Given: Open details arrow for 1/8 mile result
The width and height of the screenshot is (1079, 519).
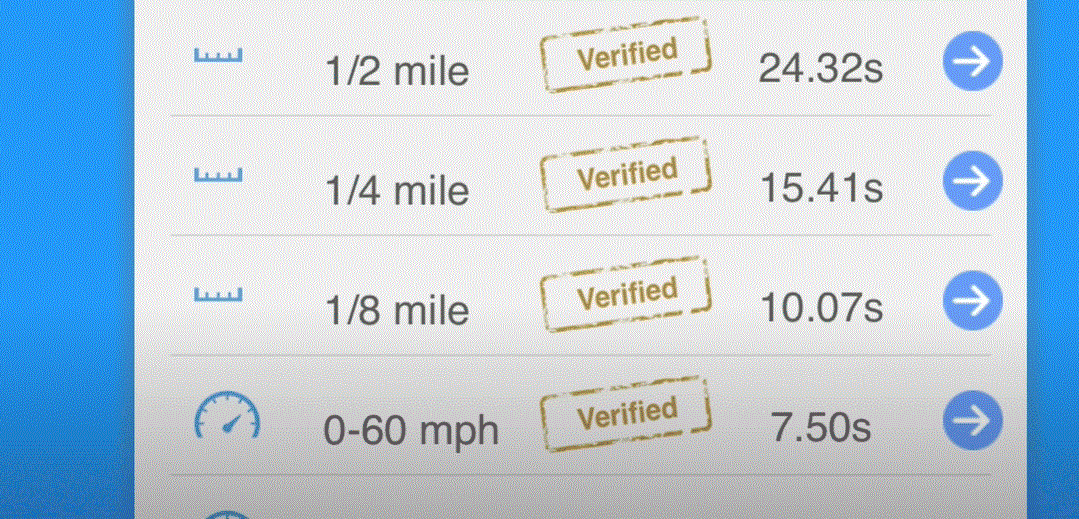Looking at the screenshot, I should 972,301.
